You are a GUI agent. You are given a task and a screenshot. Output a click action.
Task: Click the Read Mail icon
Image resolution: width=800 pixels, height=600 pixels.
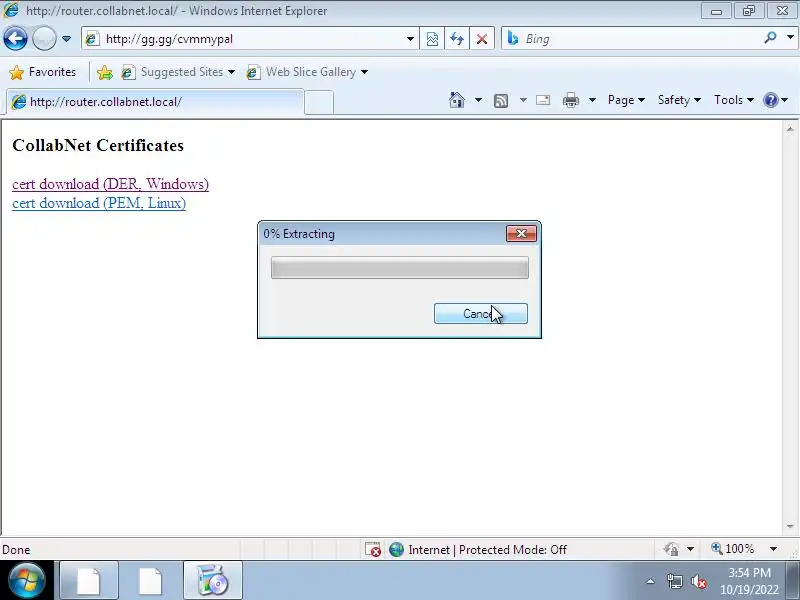point(543,100)
